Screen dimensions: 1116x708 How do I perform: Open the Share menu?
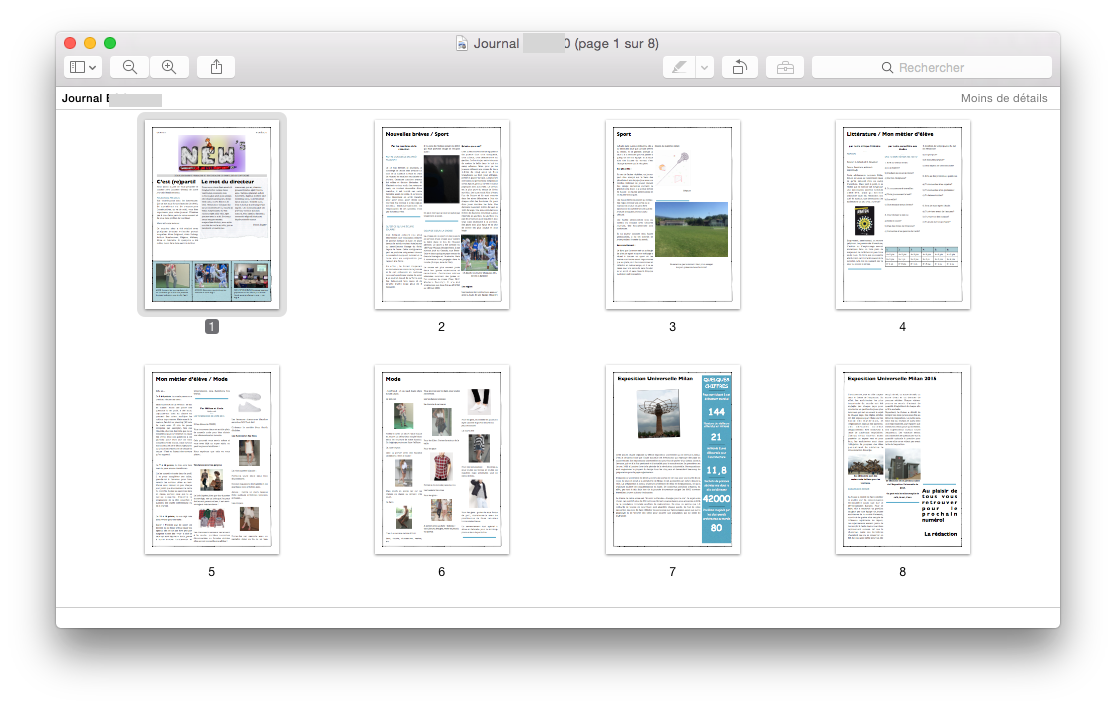[x=216, y=67]
